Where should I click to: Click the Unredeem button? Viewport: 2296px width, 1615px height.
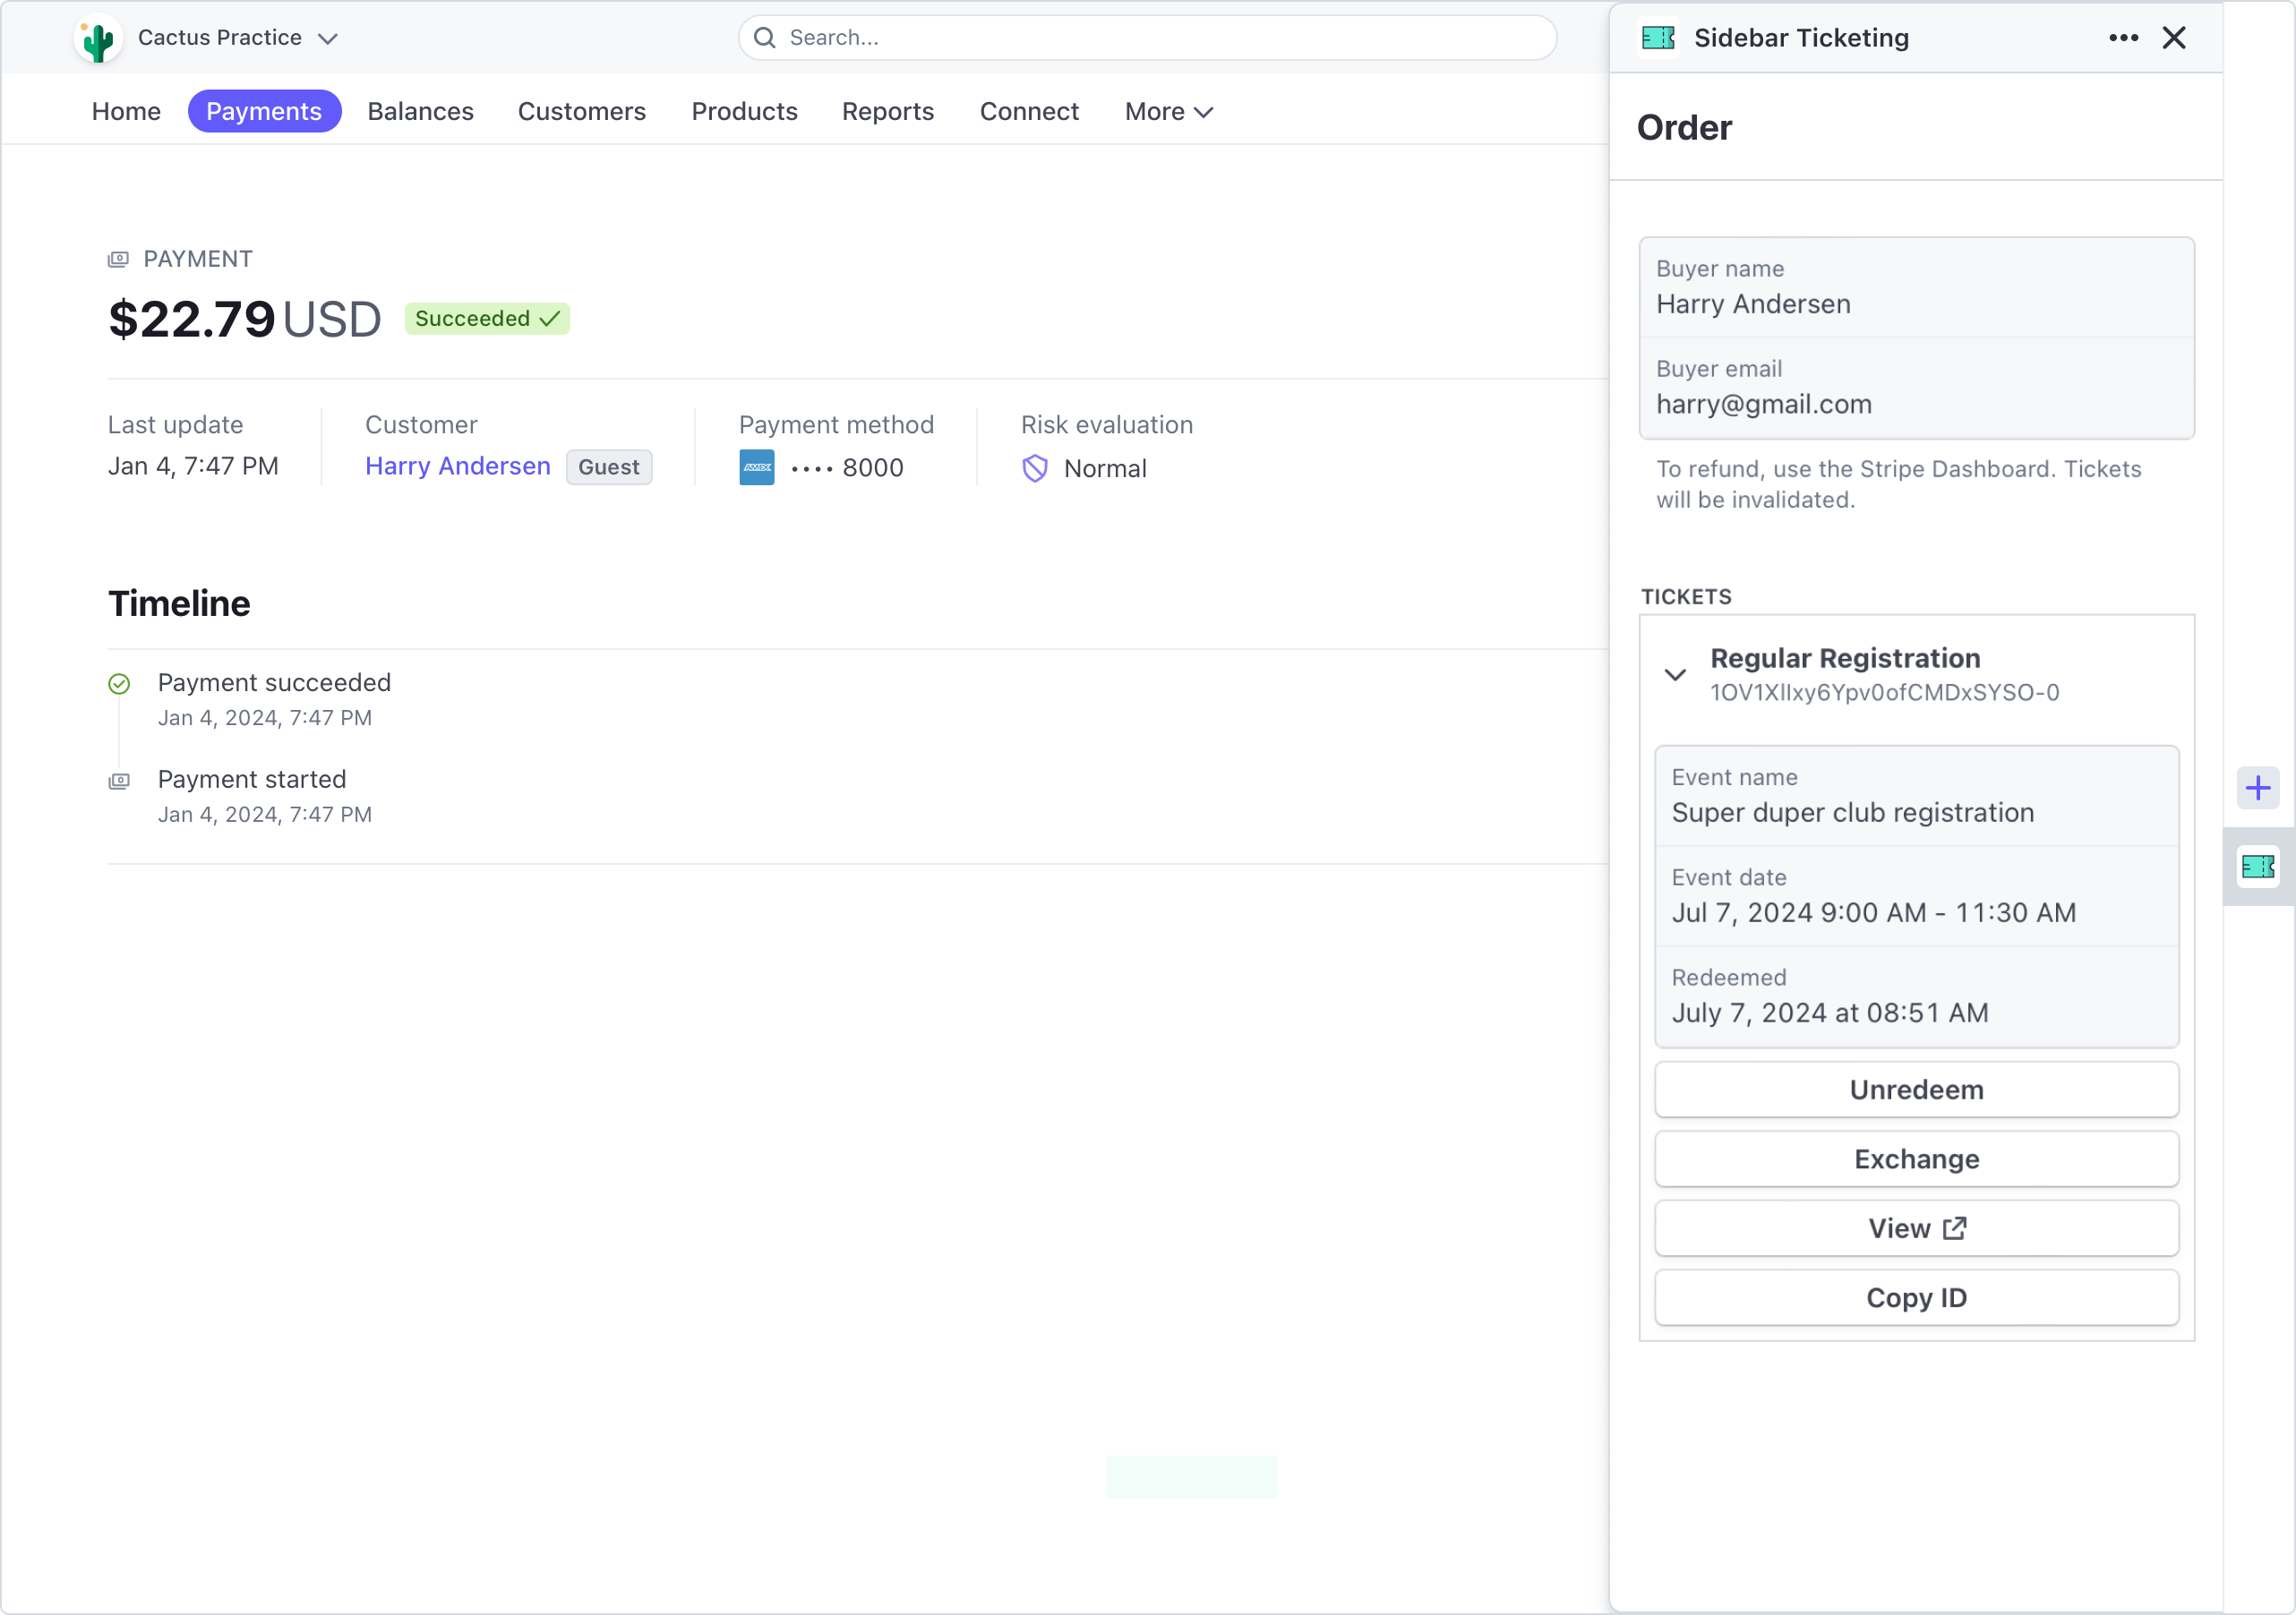click(x=1916, y=1089)
